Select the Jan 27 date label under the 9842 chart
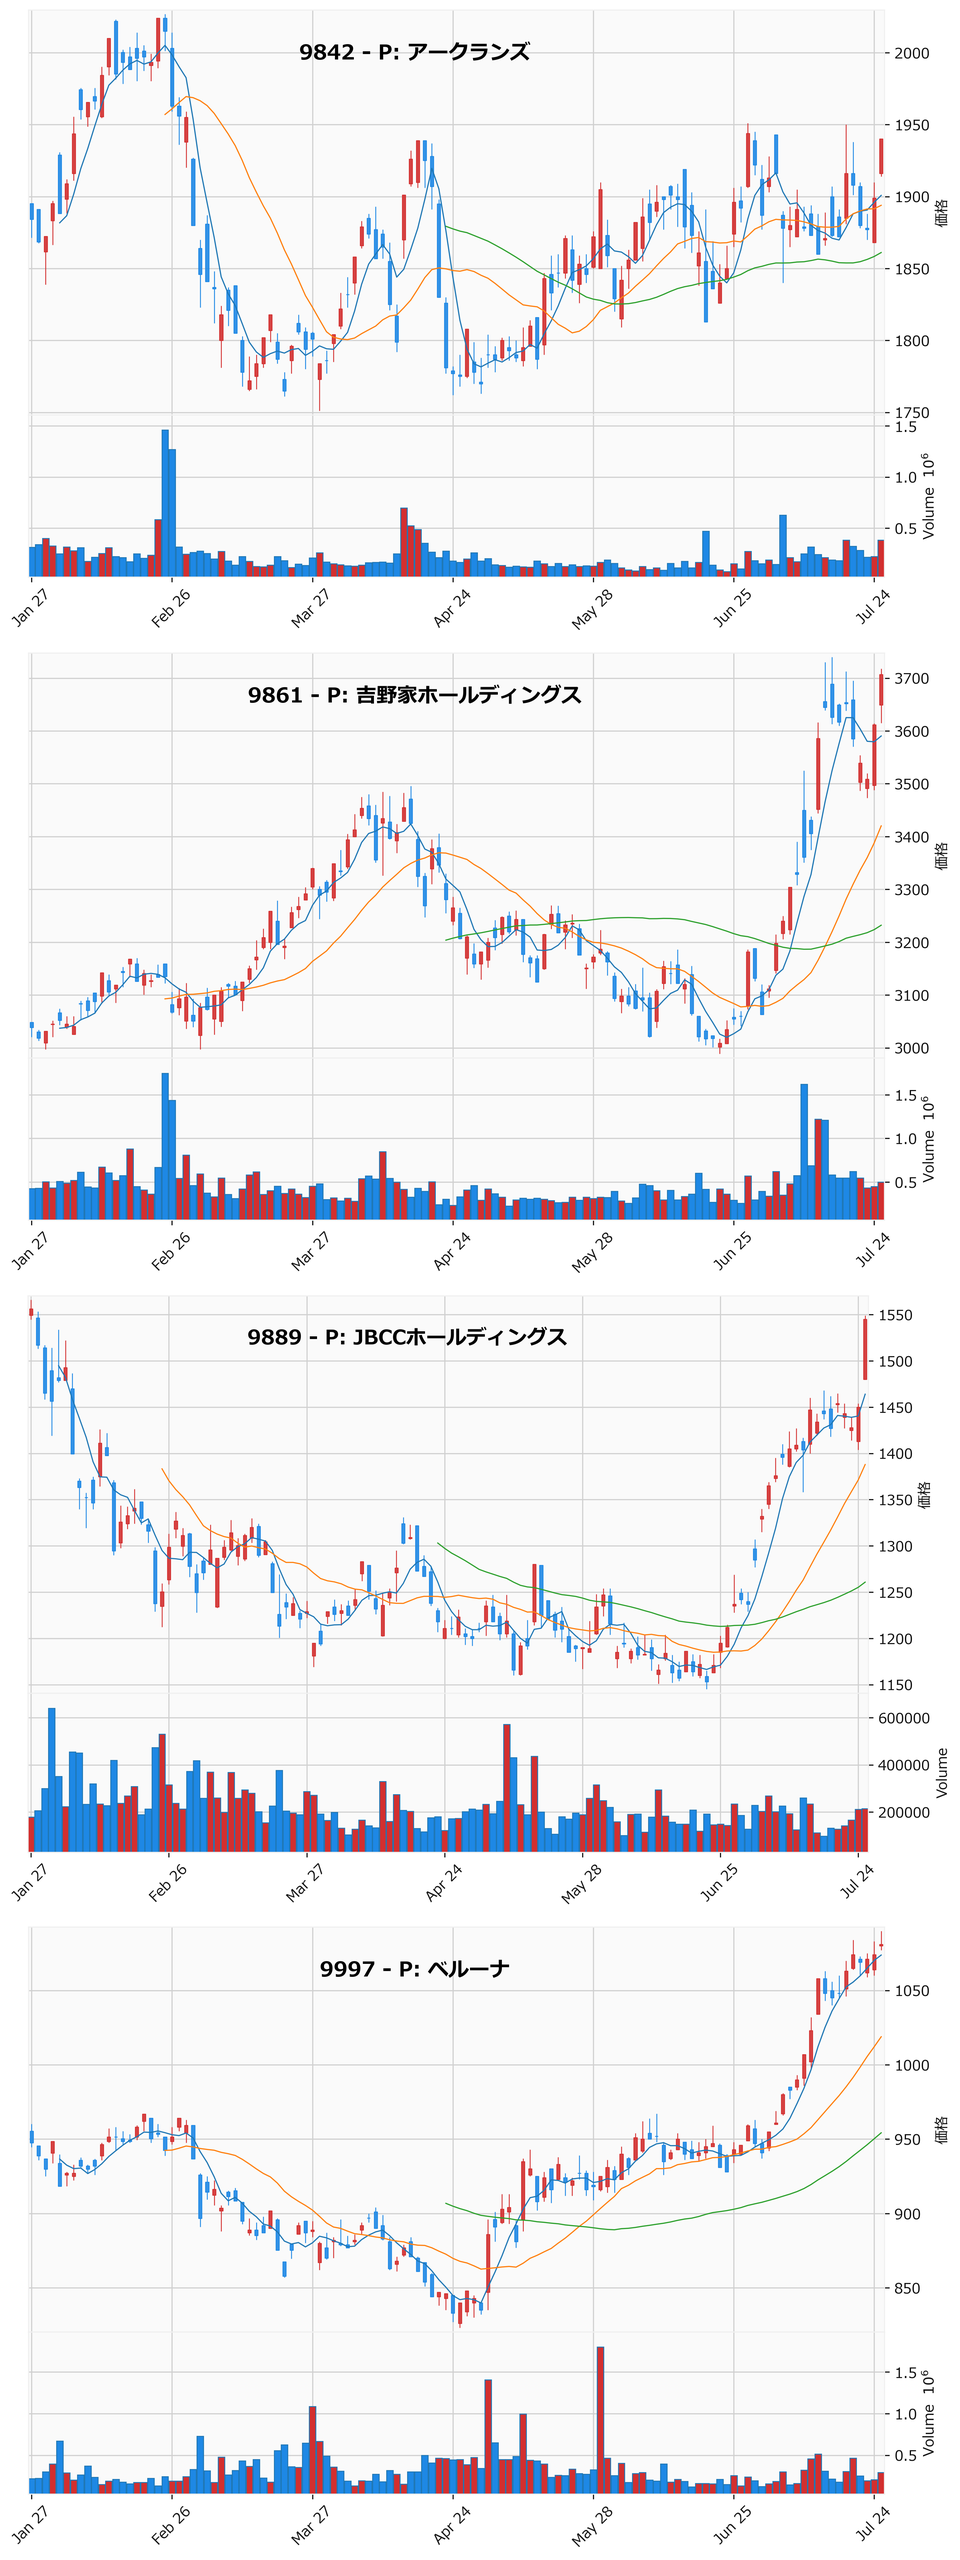This screenshot has height=2560, width=960. 30,608
